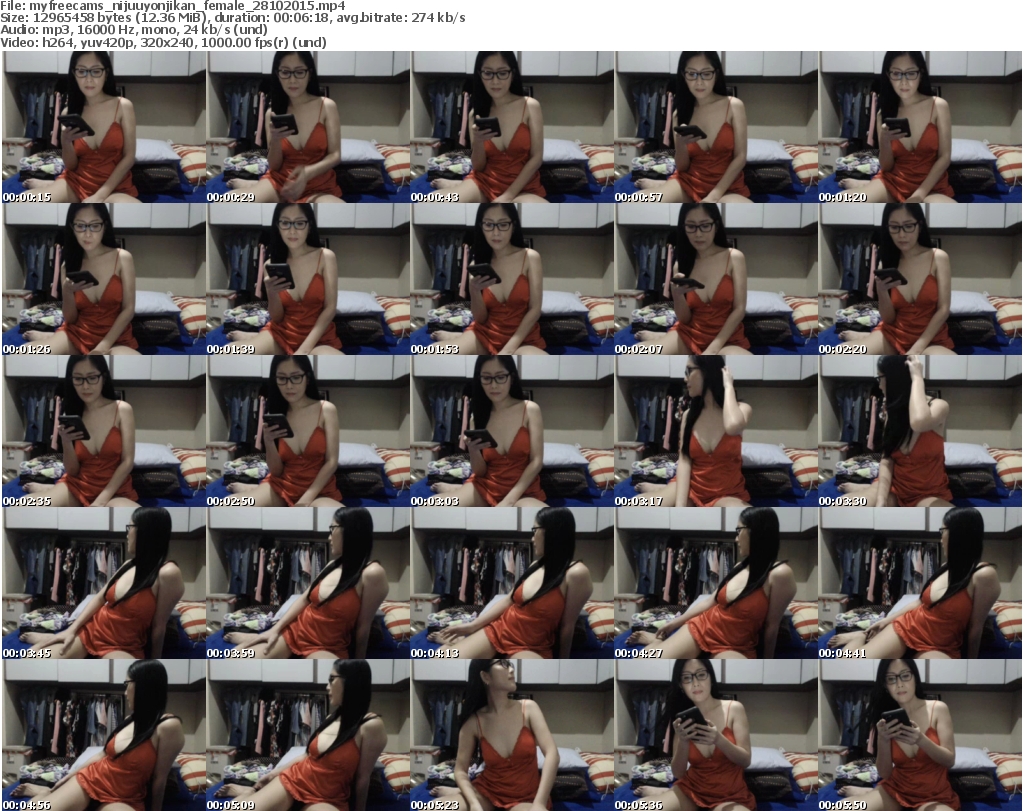
Task: Click the 'Audio: mp3, 16000 Hz' line
Action: tap(134, 30)
